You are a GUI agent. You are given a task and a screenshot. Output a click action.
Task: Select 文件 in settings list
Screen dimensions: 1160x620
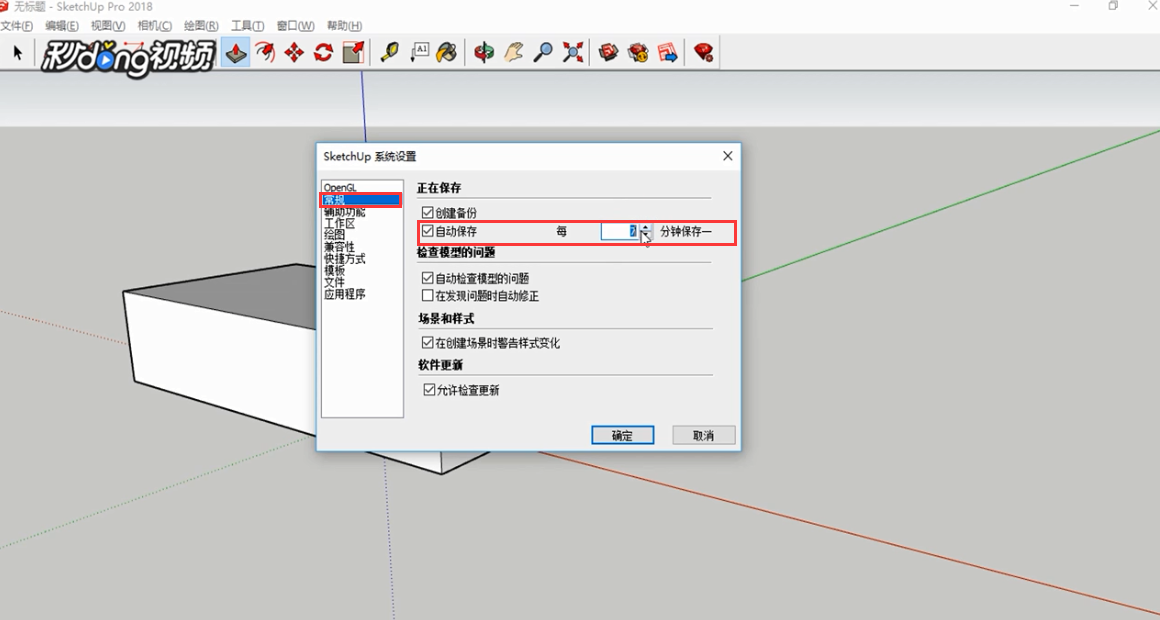334,283
